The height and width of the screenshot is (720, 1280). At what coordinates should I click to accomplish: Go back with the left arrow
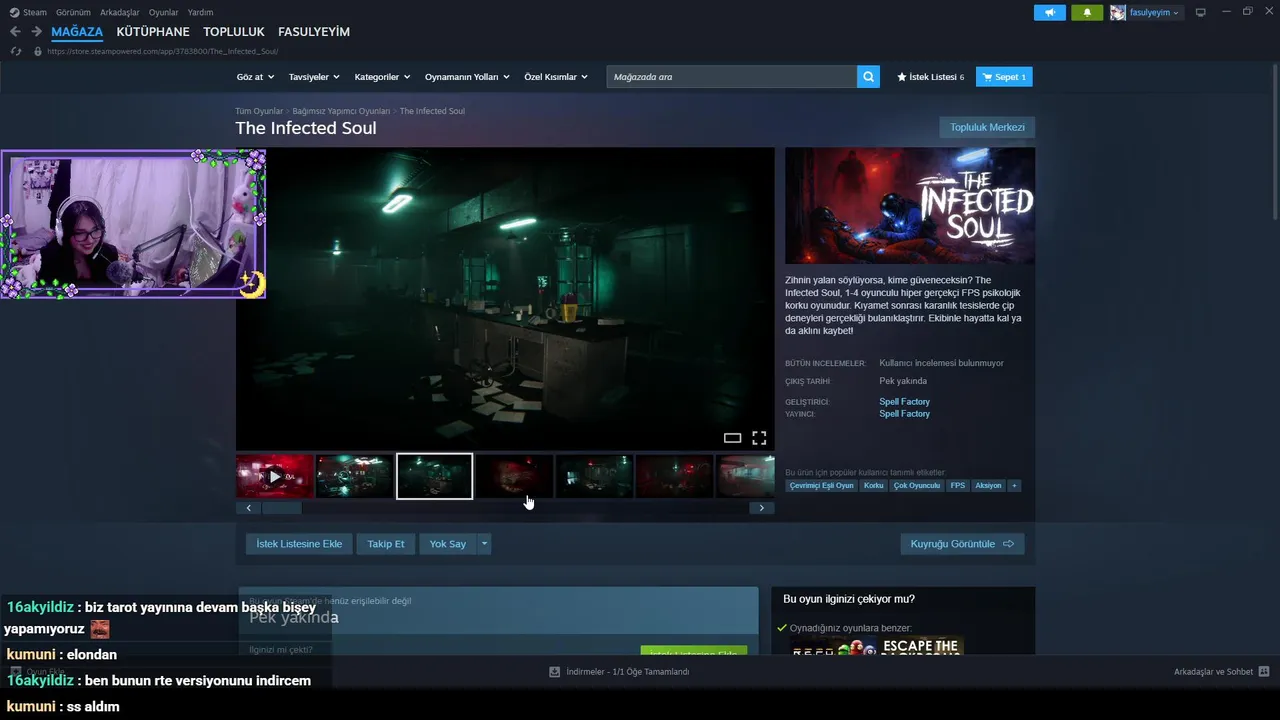[15, 32]
